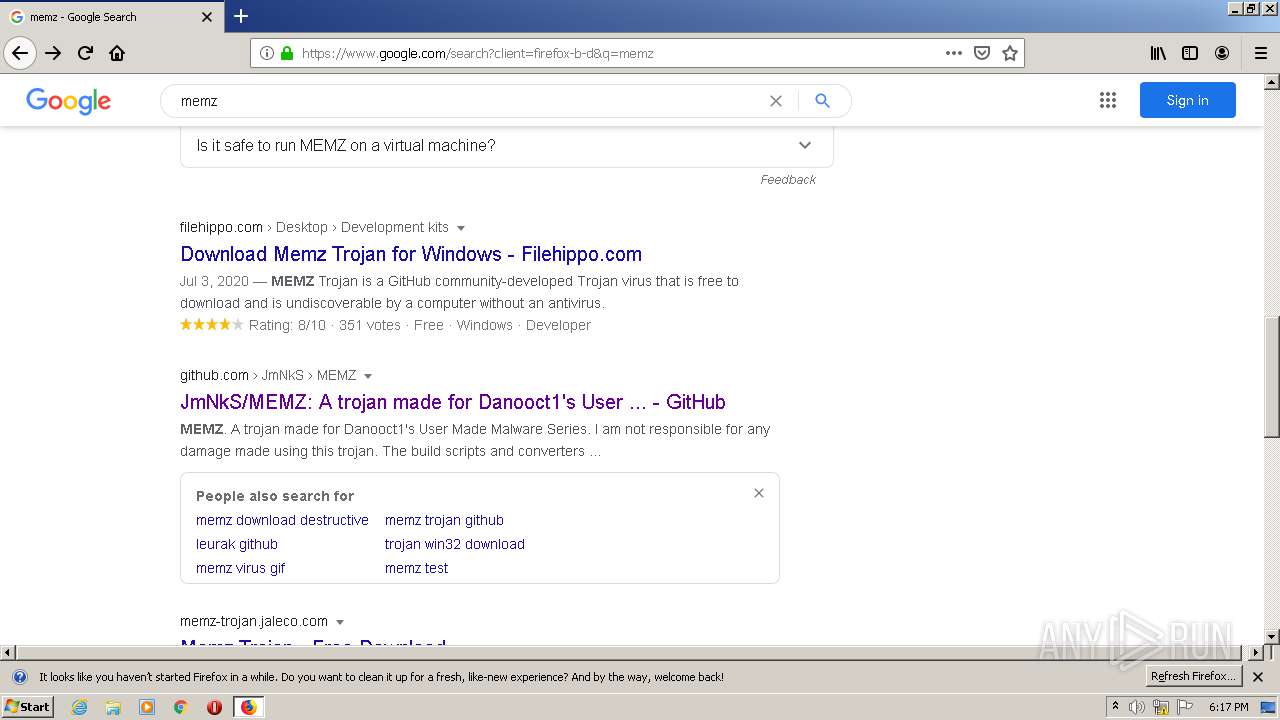Select the memz - Google Search tab
The image size is (1280, 720).
pos(111,17)
